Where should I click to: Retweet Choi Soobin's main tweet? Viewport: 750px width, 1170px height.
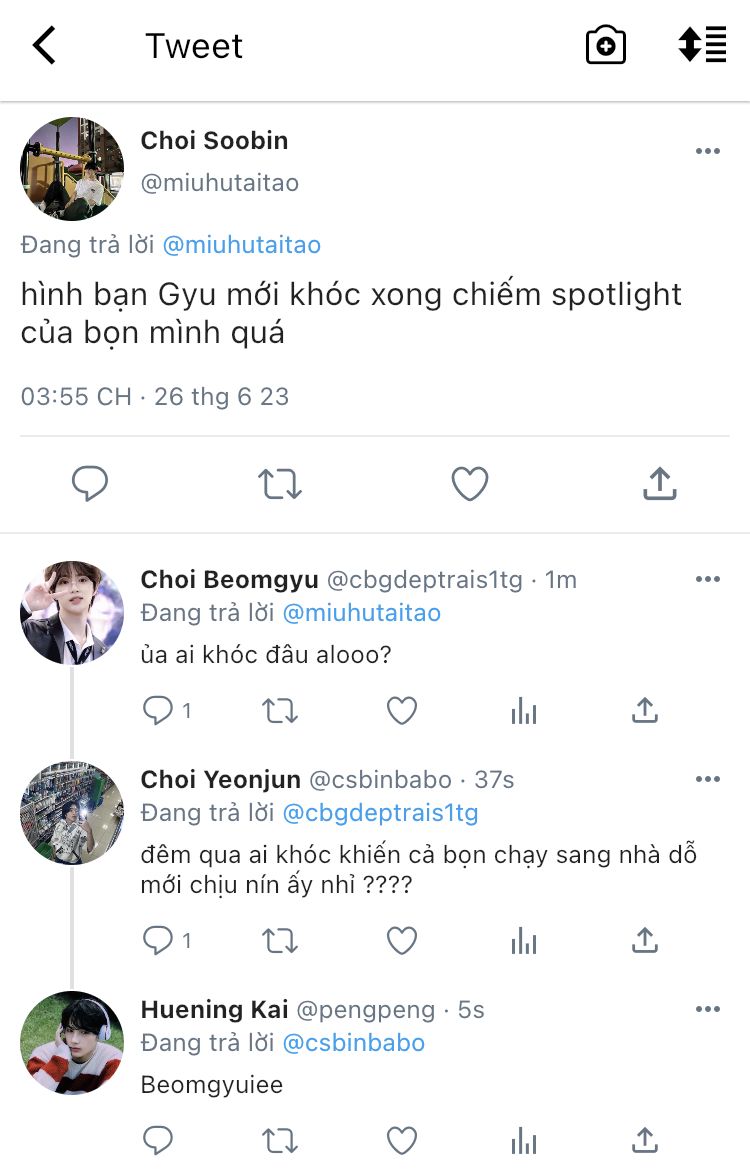point(279,485)
